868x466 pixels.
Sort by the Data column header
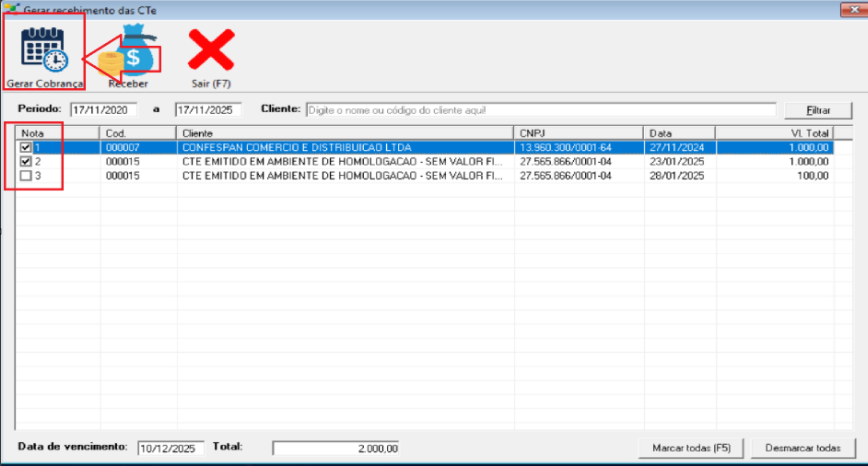click(678, 132)
